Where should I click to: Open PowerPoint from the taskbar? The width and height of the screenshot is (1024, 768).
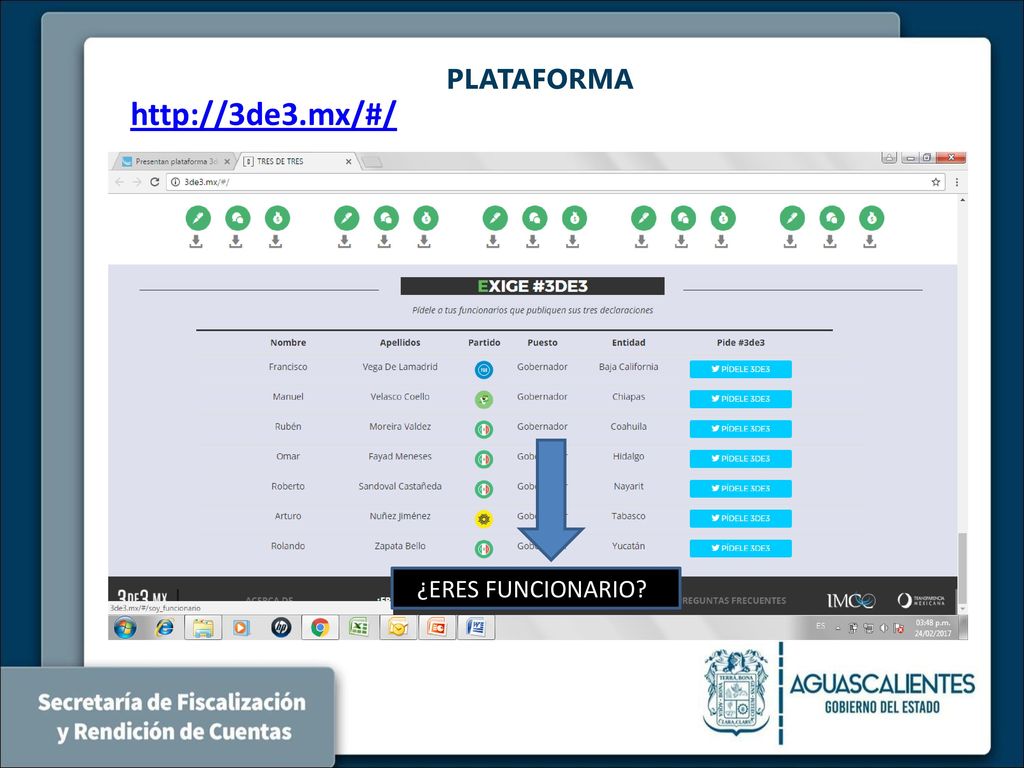pos(437,628)
